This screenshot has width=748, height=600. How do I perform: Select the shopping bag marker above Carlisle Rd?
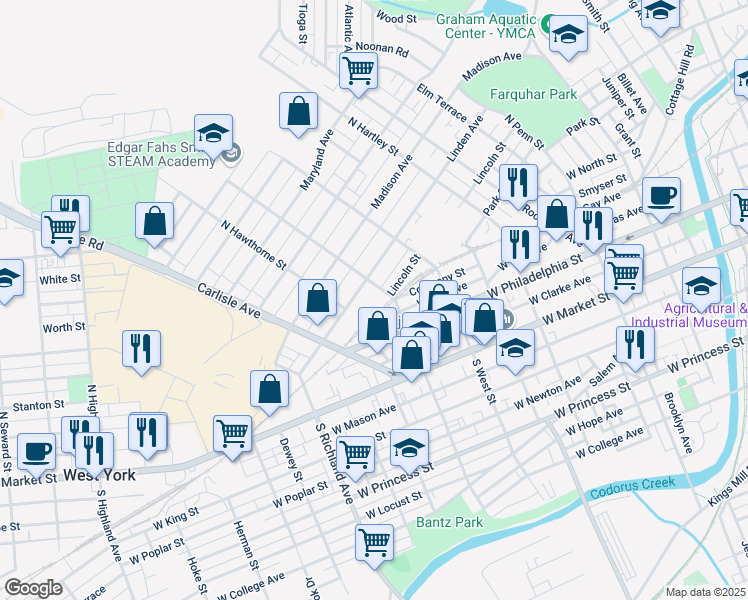tap(154, 222)
